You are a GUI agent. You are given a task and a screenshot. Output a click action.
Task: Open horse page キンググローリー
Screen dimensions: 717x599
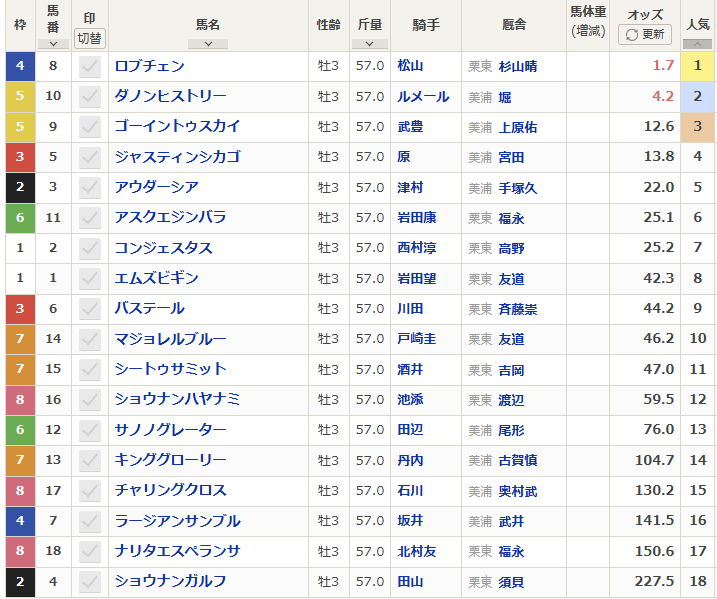171,460
